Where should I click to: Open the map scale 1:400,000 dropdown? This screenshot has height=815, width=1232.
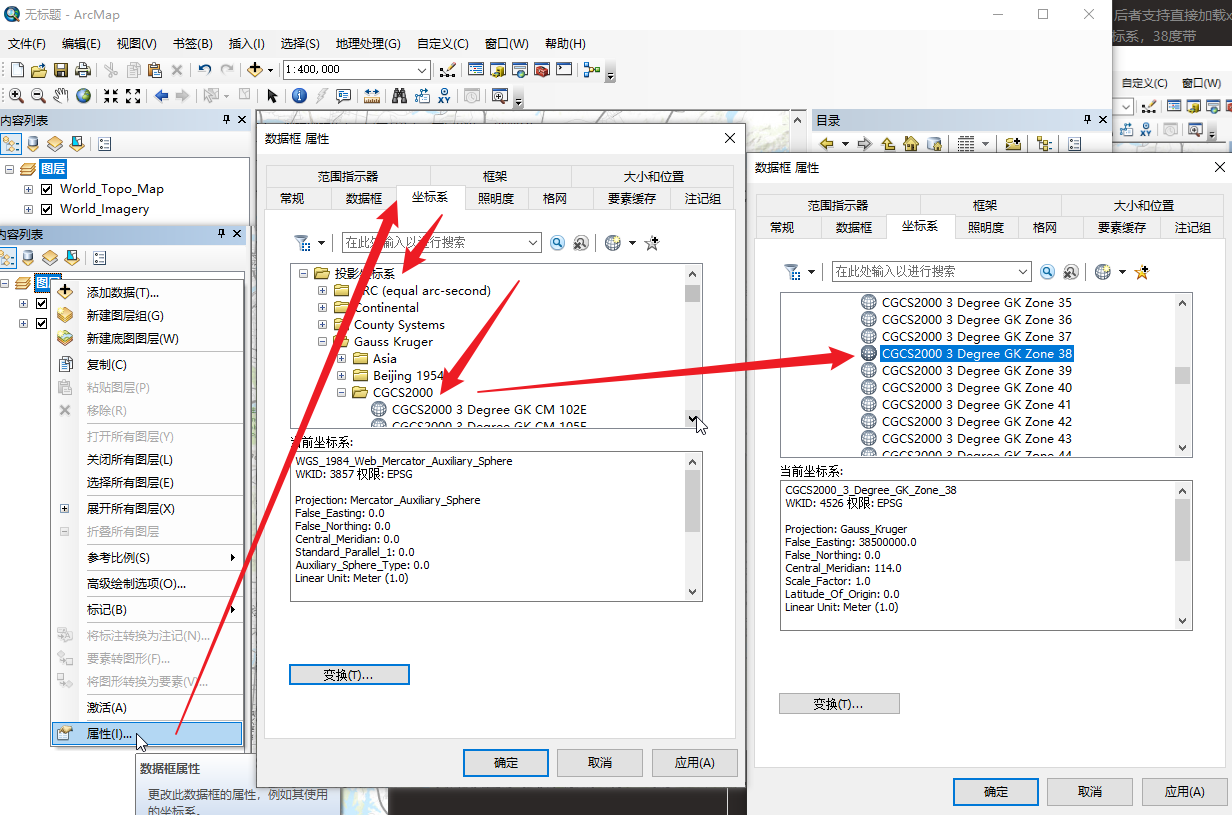[x=422, y=70]
